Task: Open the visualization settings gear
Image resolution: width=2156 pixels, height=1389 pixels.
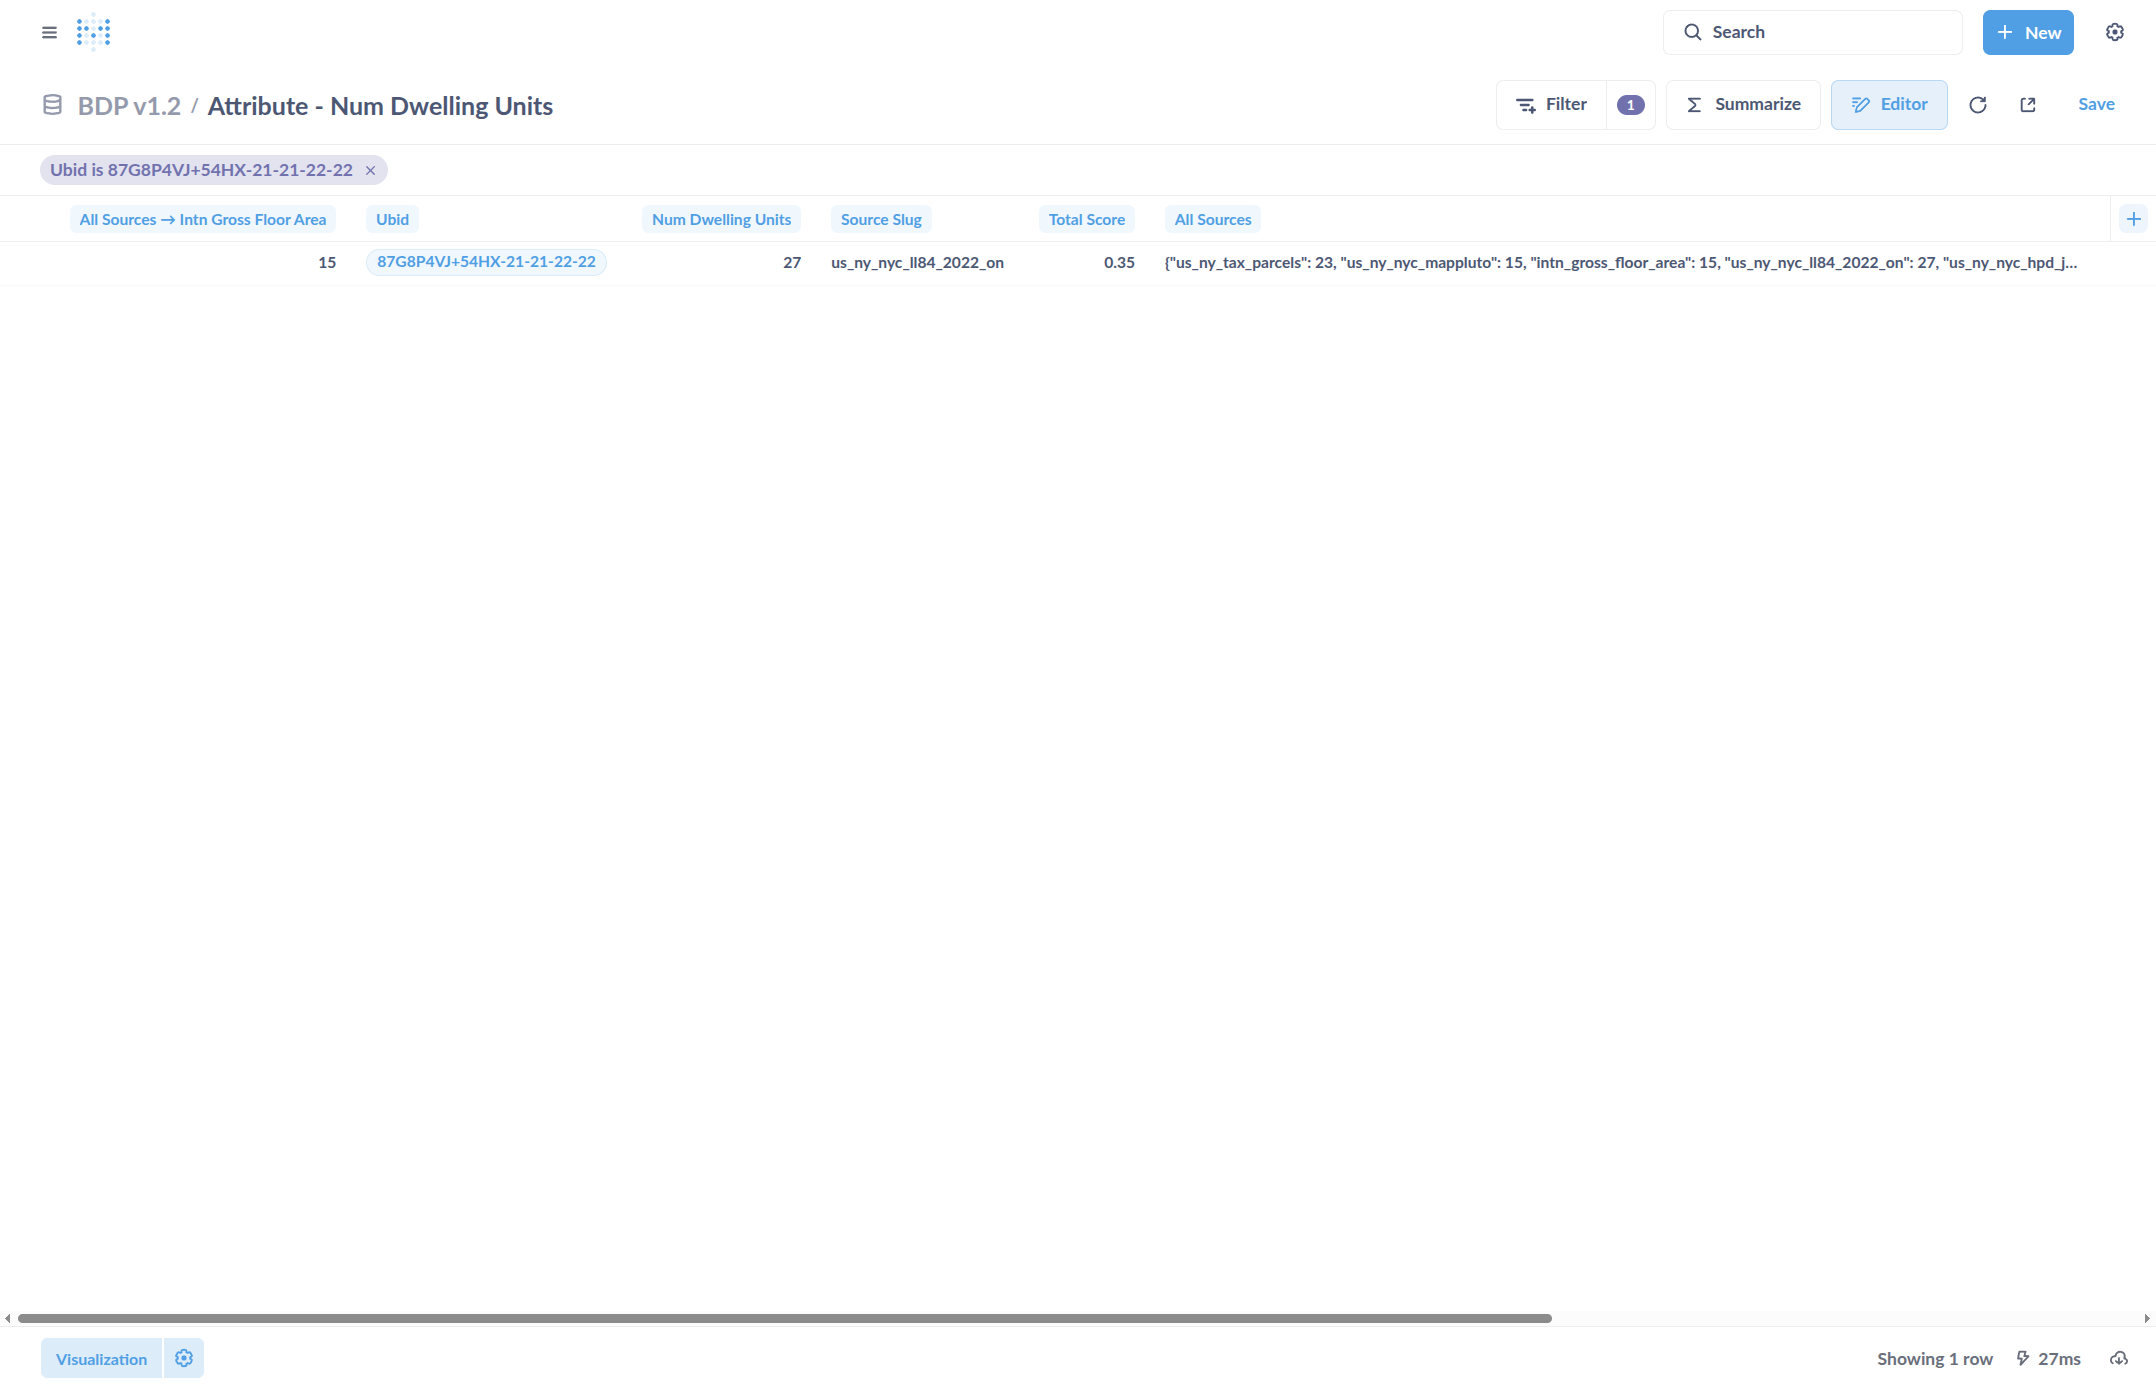Action: 183,1358
